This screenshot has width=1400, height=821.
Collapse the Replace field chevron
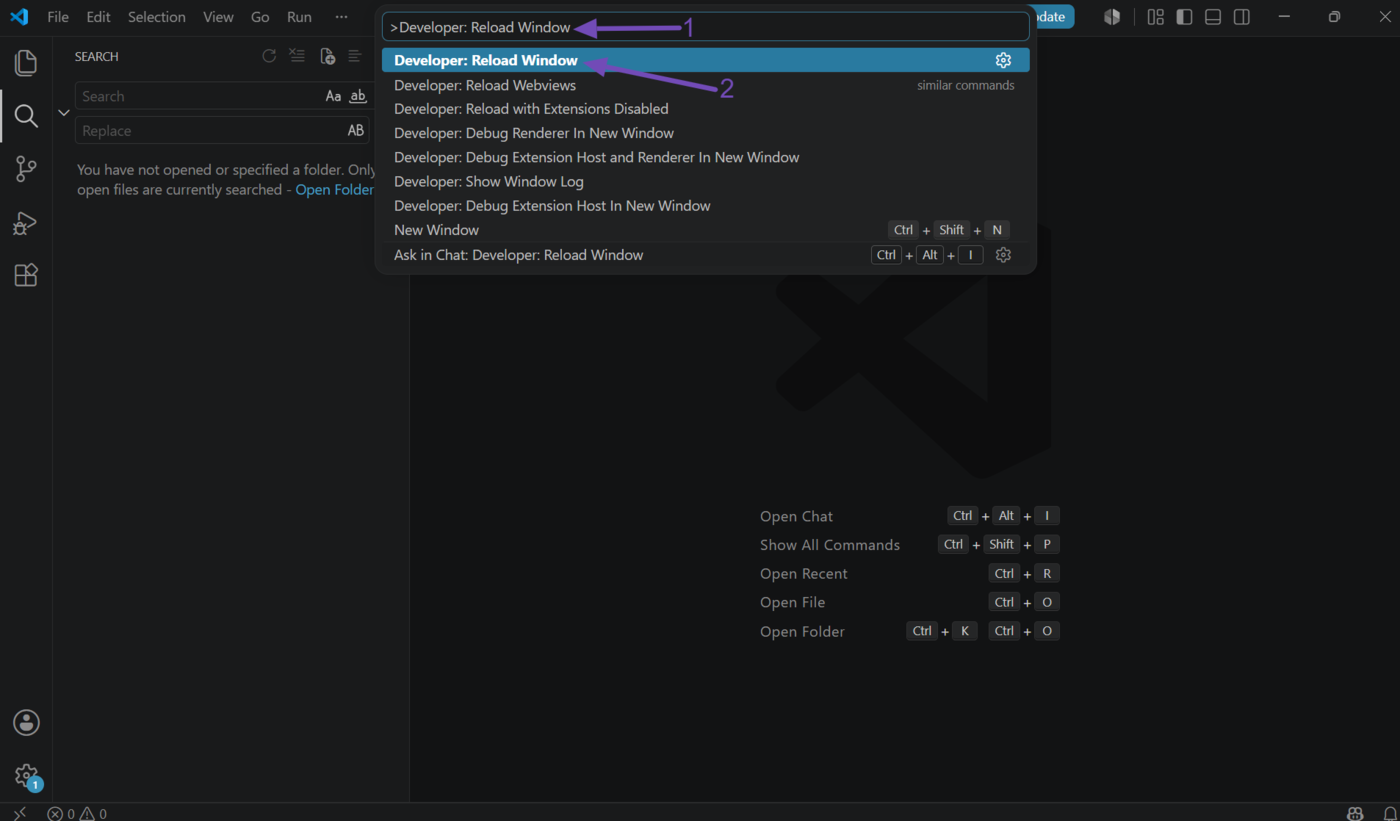pyautogui.click(x=64, y=113)
